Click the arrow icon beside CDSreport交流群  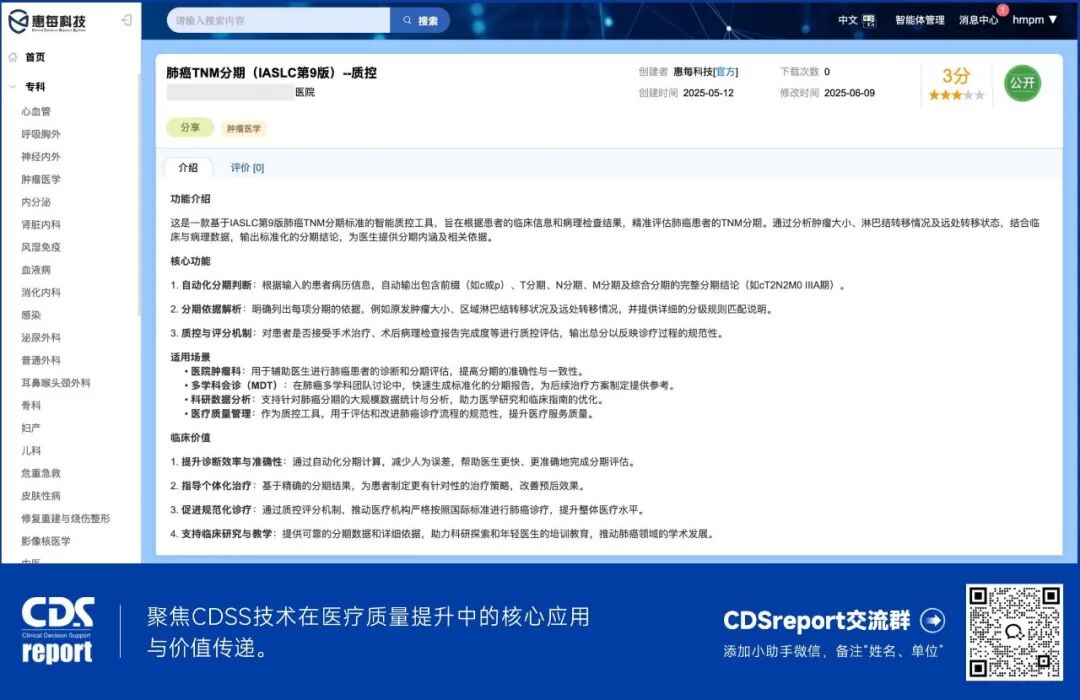(x=932, y=620)
